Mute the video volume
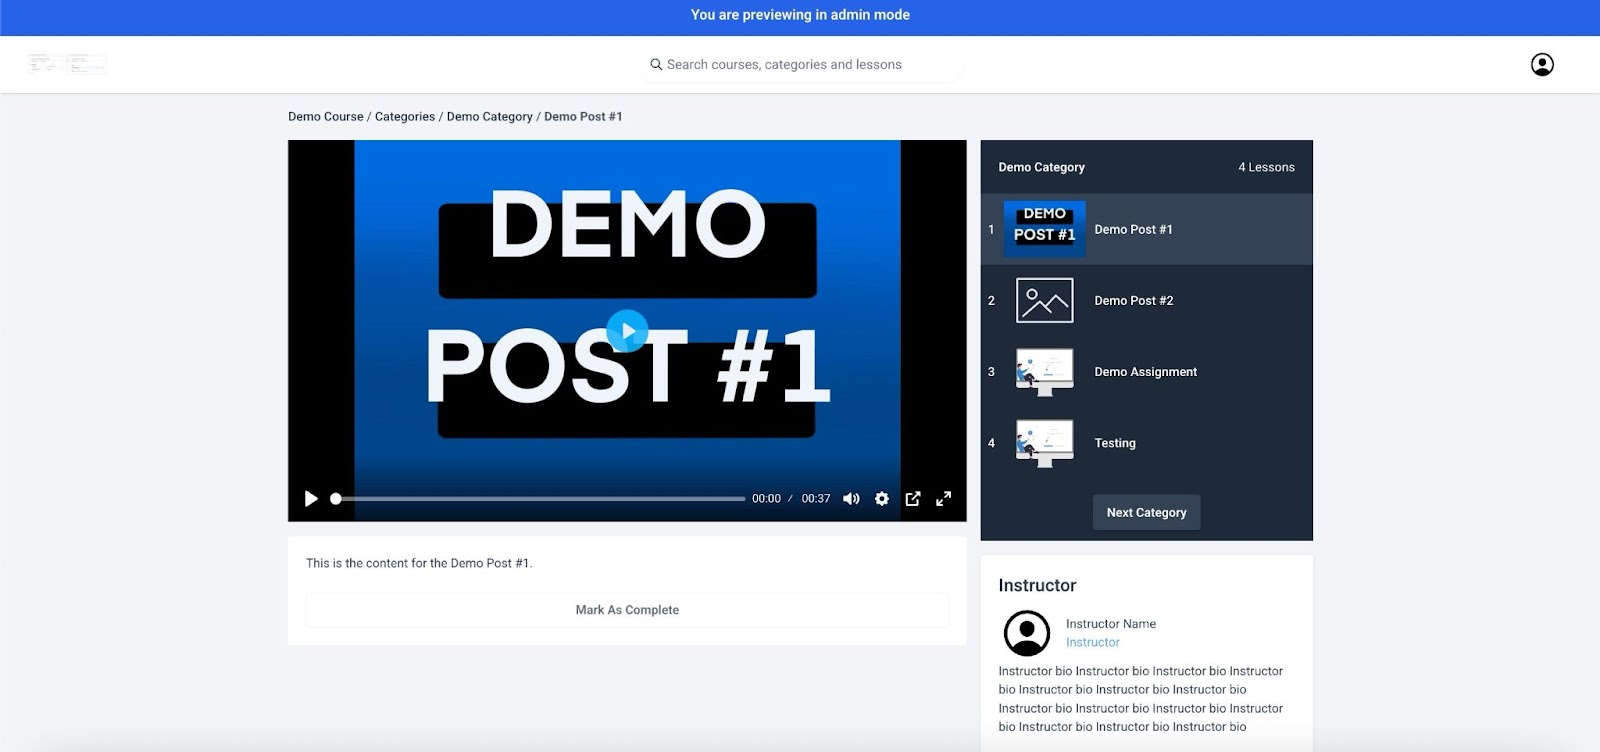This screenshot has height=752, width=1600. click(851, 499)
